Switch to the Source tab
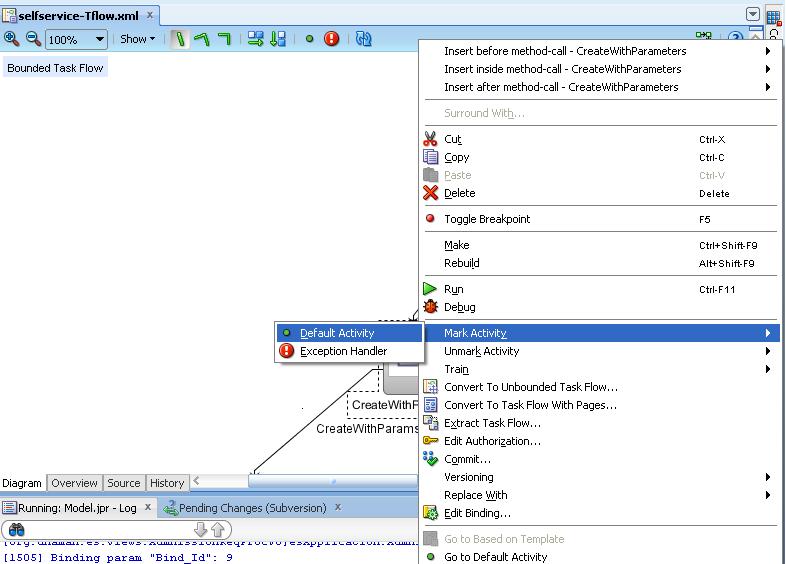Viewport: 786px width, 564px height. click(x=124, y=483)
